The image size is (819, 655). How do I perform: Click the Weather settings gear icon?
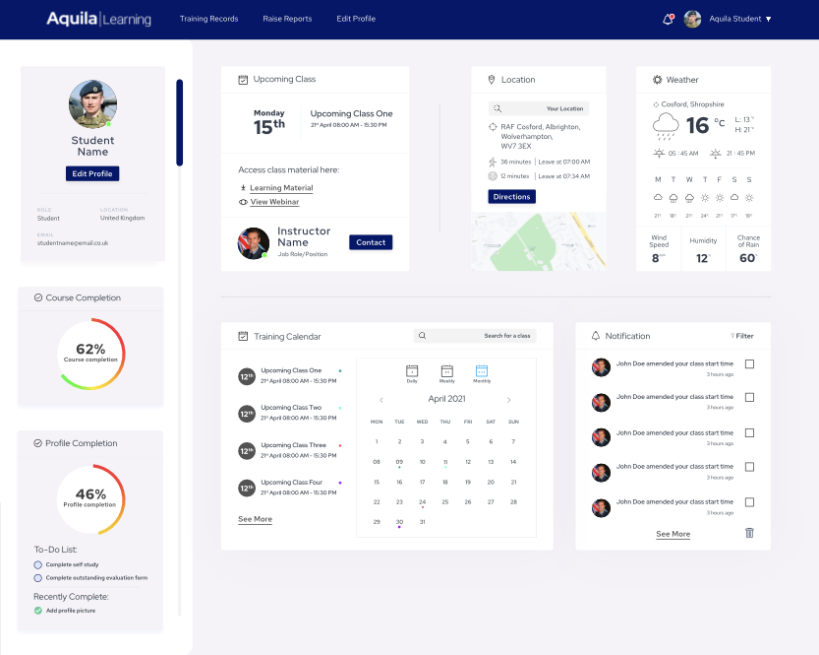(657, 80)
